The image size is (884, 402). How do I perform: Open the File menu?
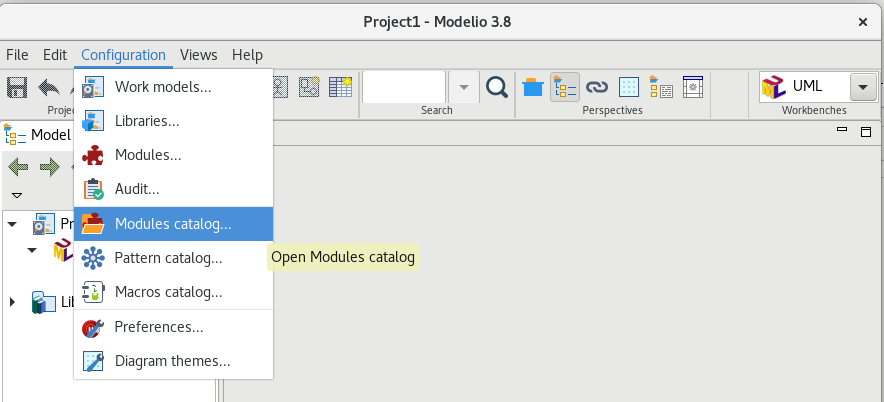point(17,55)
